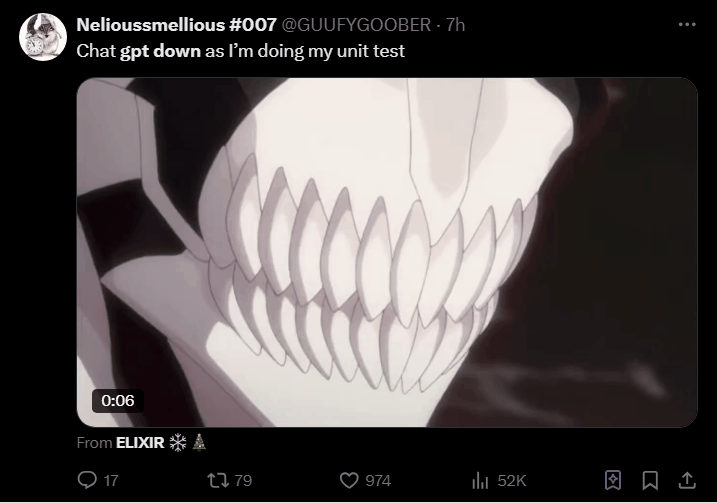
Task: Click the 52K views count
Action: point(512,481)
